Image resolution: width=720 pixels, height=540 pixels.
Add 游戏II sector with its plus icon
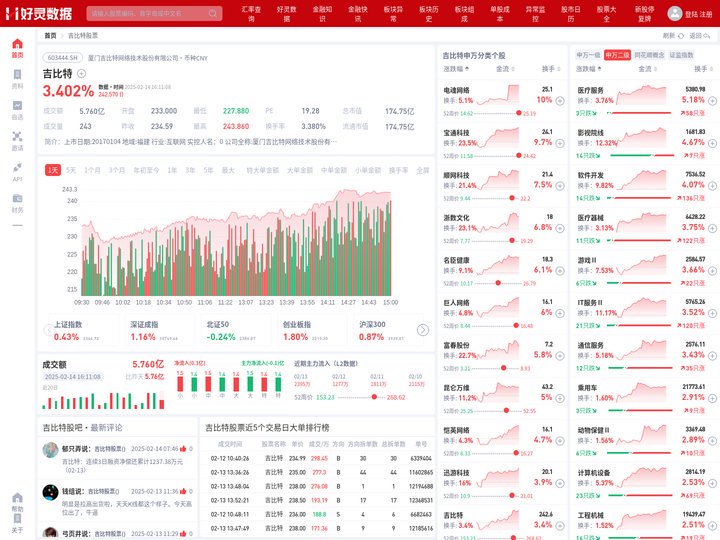click(x=712, y=271)
